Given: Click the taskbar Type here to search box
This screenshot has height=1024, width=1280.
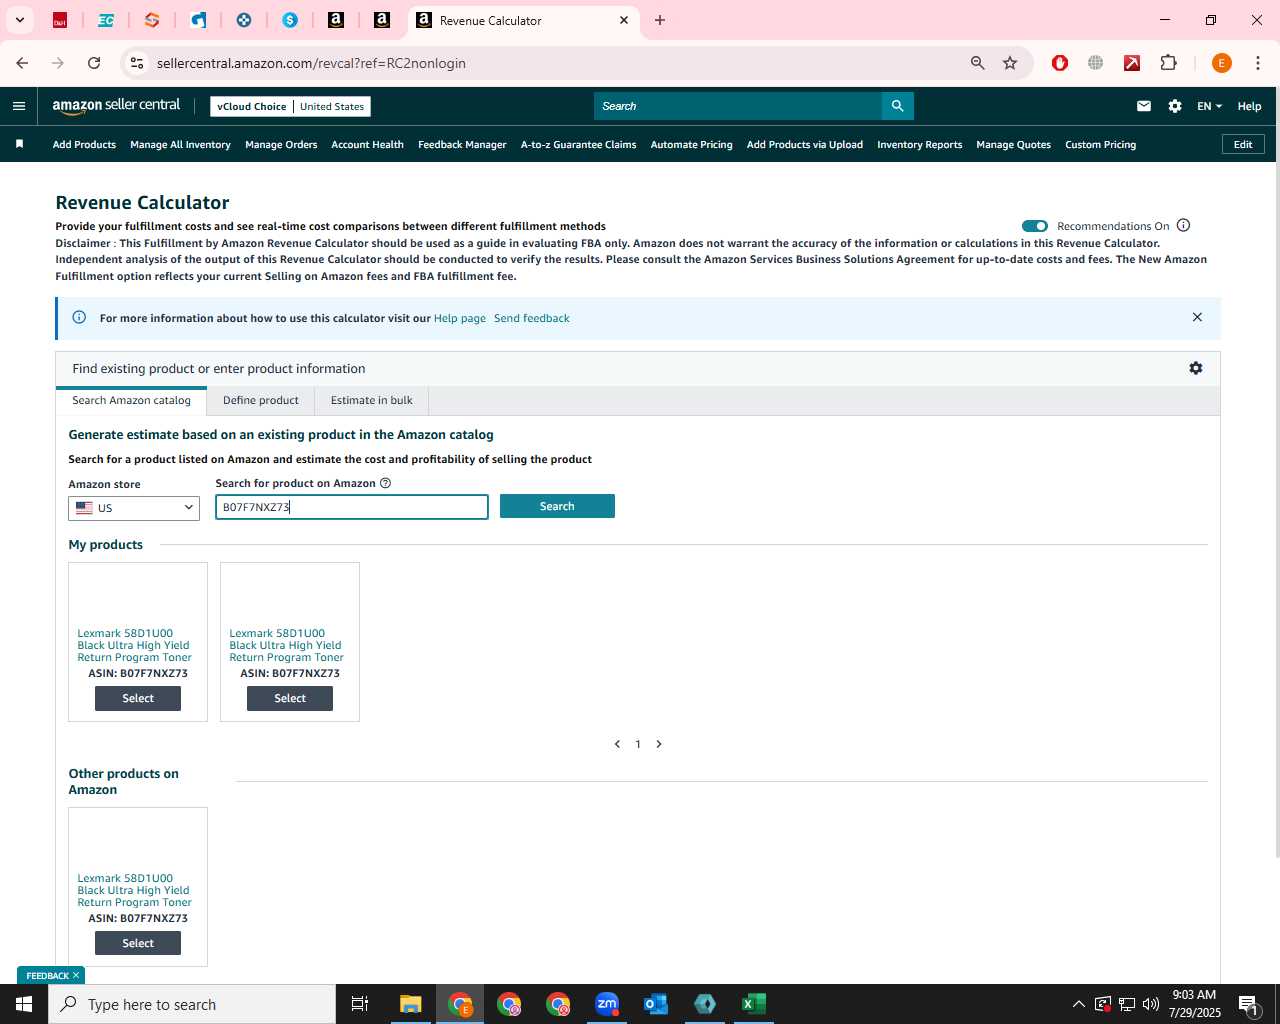Looking at the screenshot, I should (192, 1004).
